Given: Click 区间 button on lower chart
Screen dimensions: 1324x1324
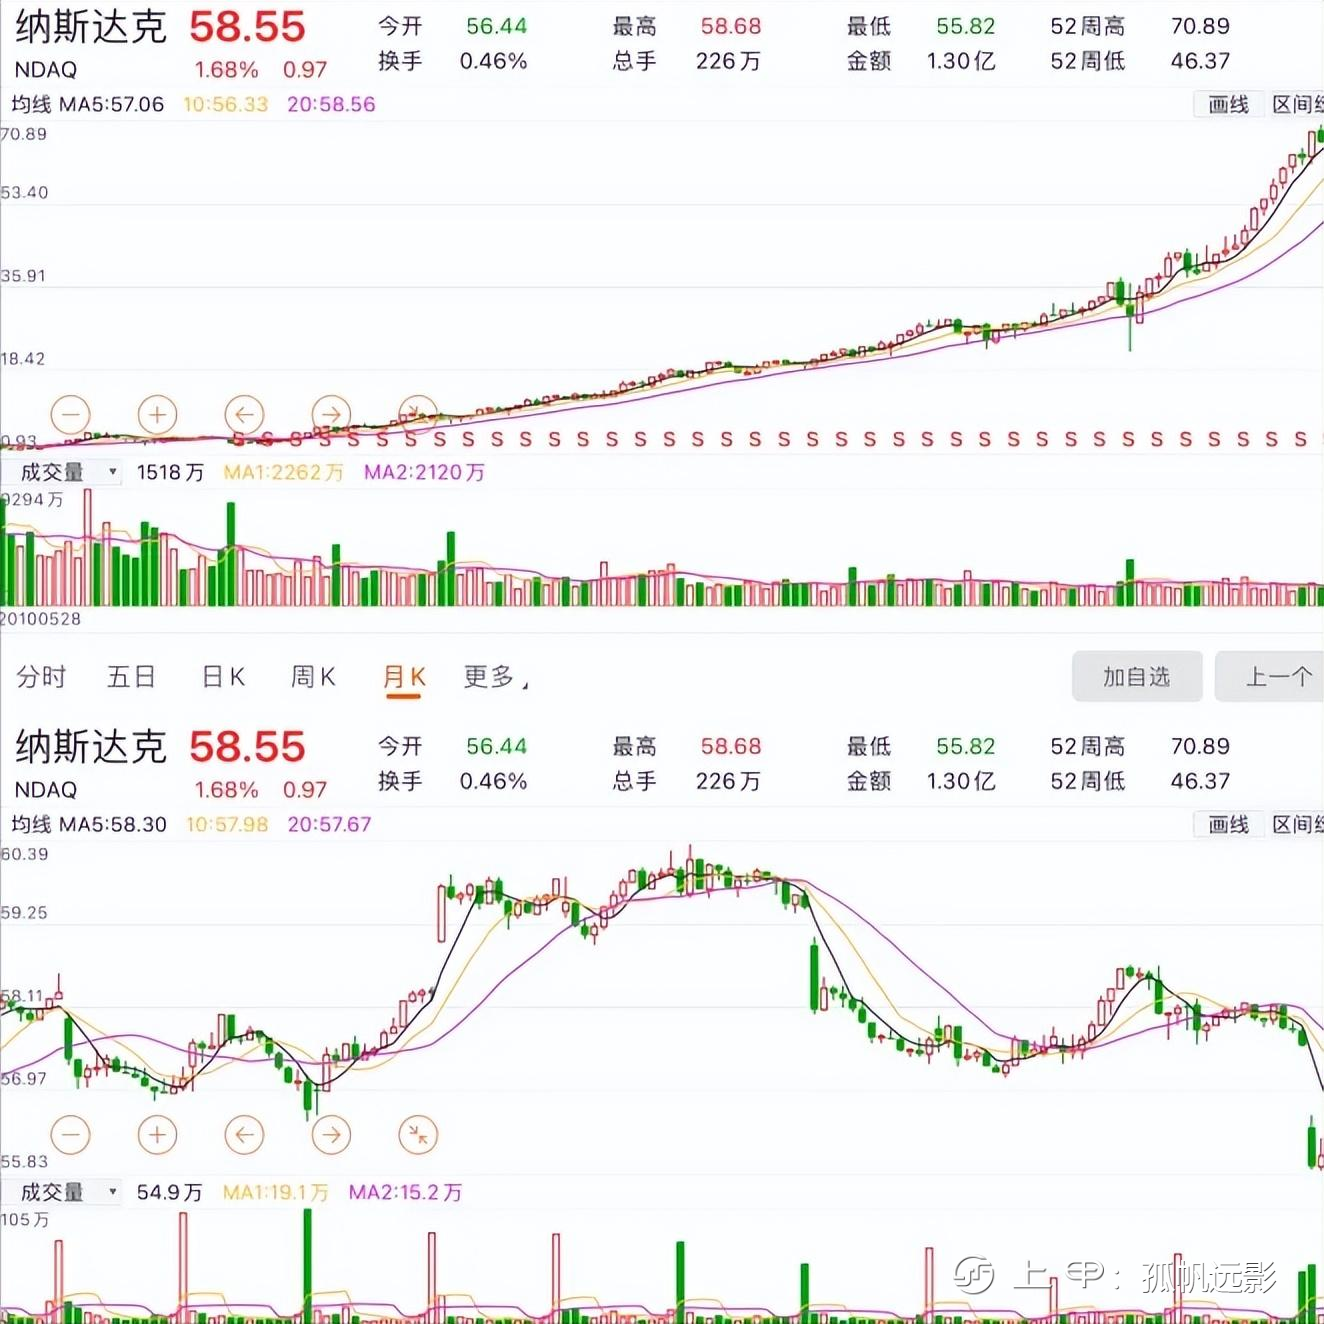Looking at the screenshot, I should (x=1296, y=824).
